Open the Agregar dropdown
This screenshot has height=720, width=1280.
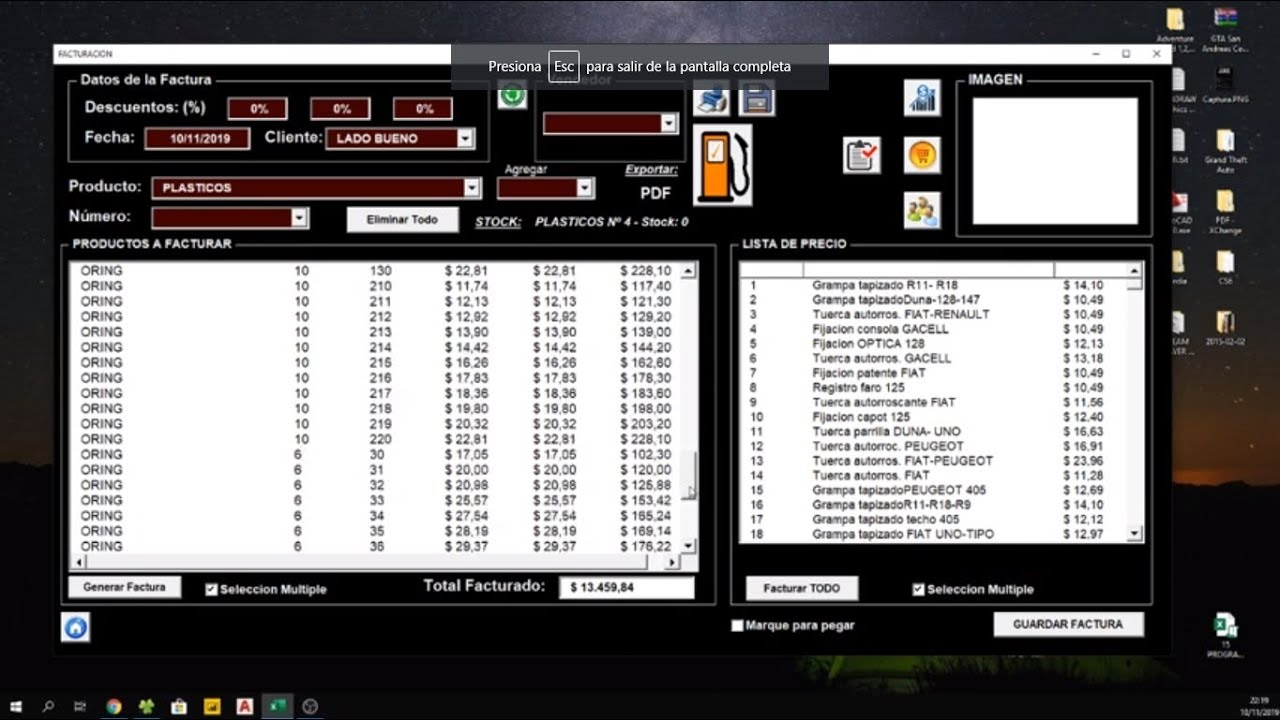tap(585, 188)
